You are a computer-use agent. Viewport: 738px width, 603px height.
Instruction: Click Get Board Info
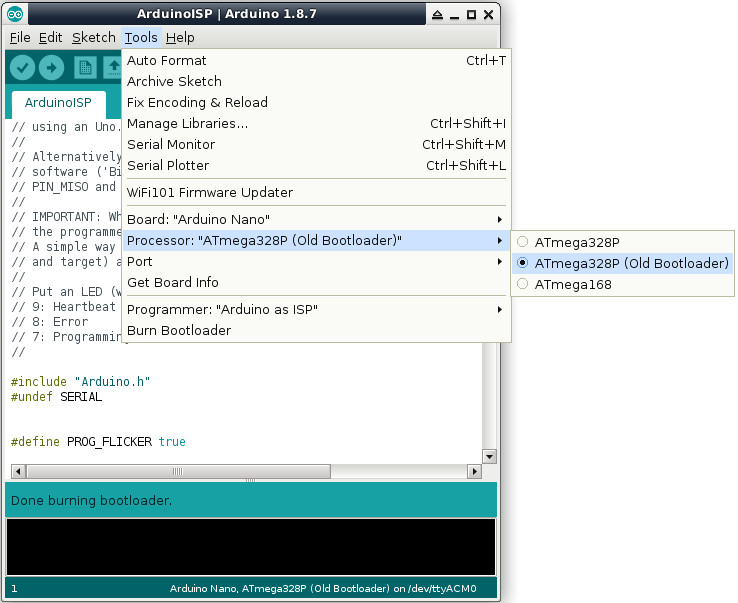[x=316, y=282]
